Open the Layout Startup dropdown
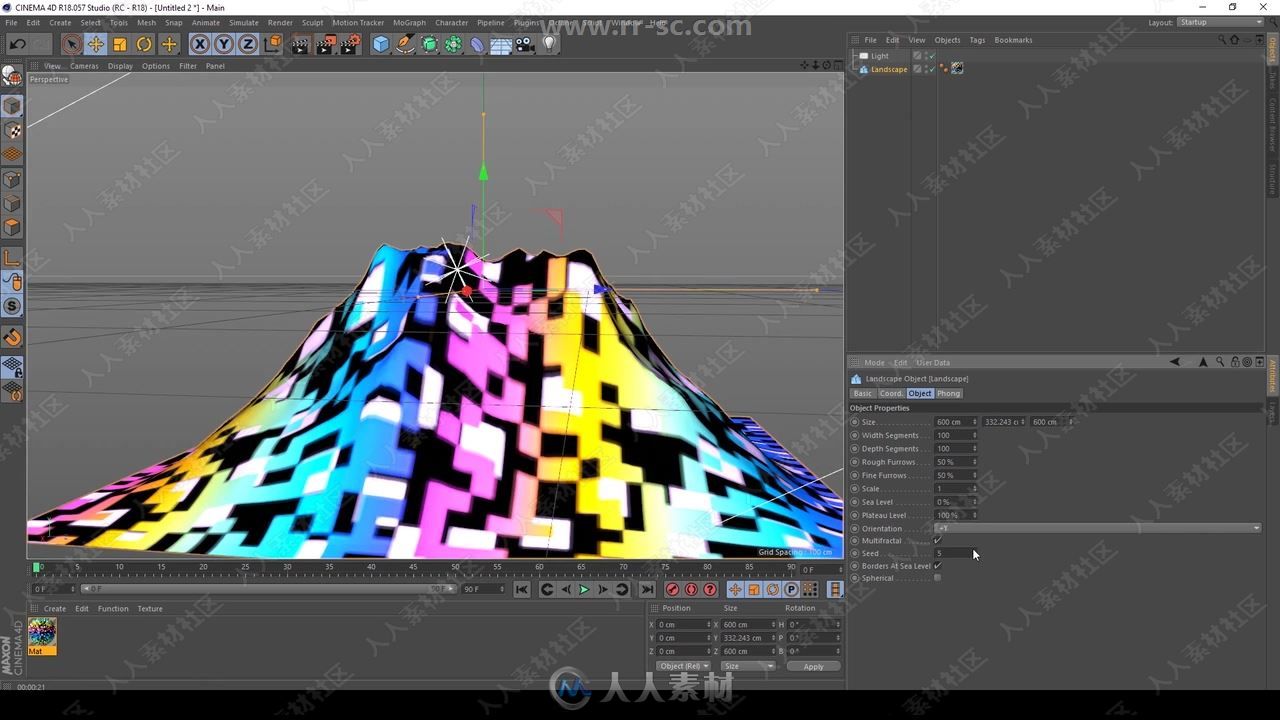1280x720 pixels. (1221, 22)
